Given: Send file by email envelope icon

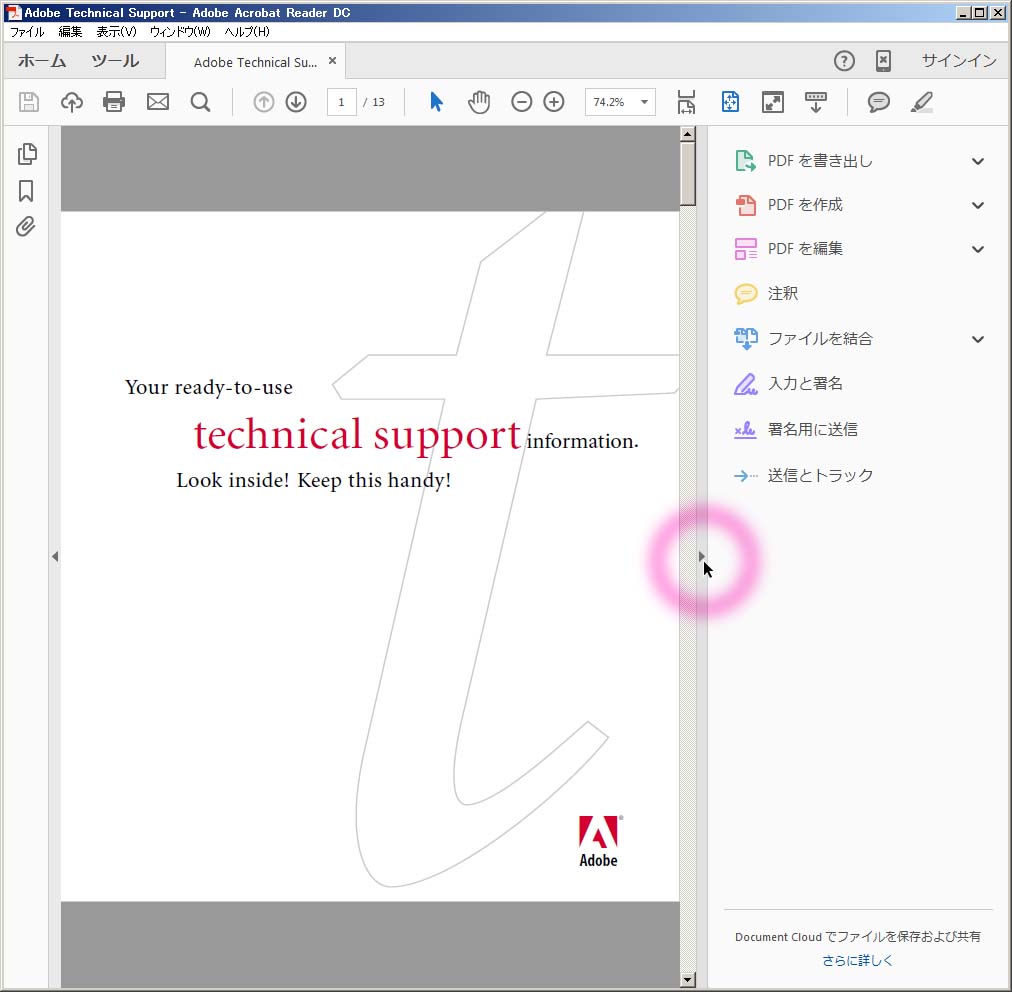Looking at the screenshot, I should pyautogui.click(x=157, y=102).
